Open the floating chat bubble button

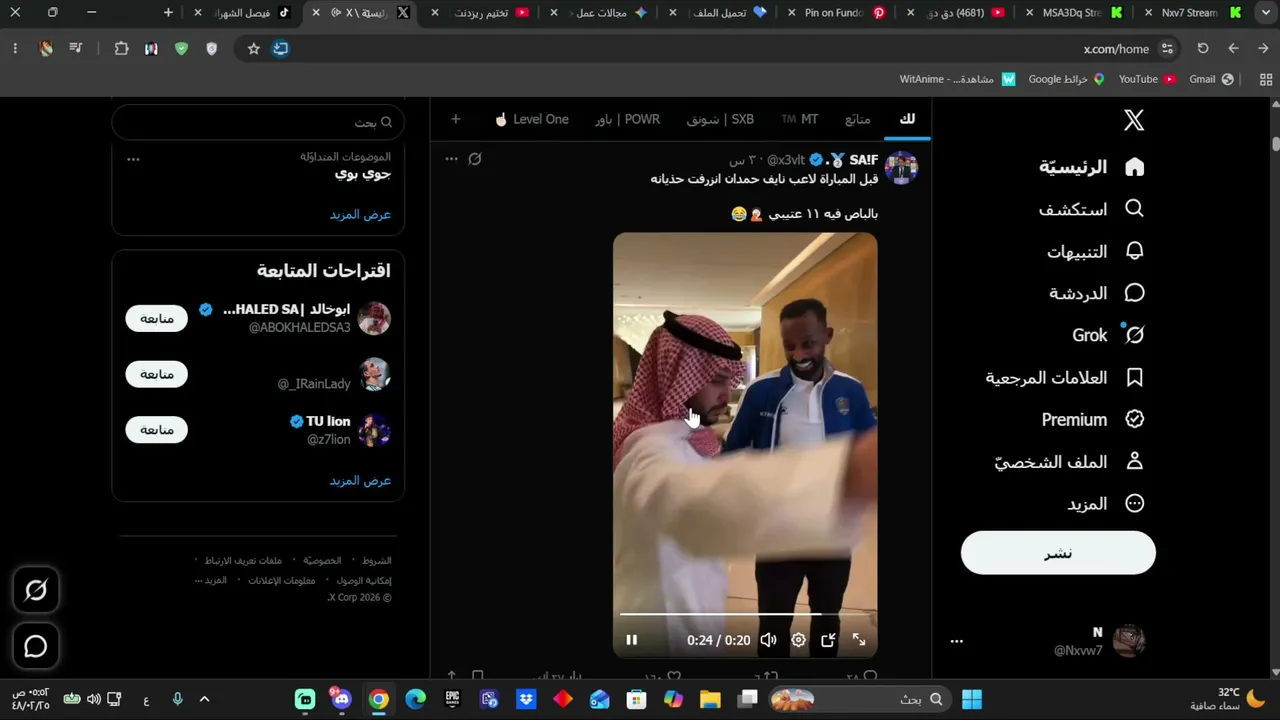pos(36,646)
